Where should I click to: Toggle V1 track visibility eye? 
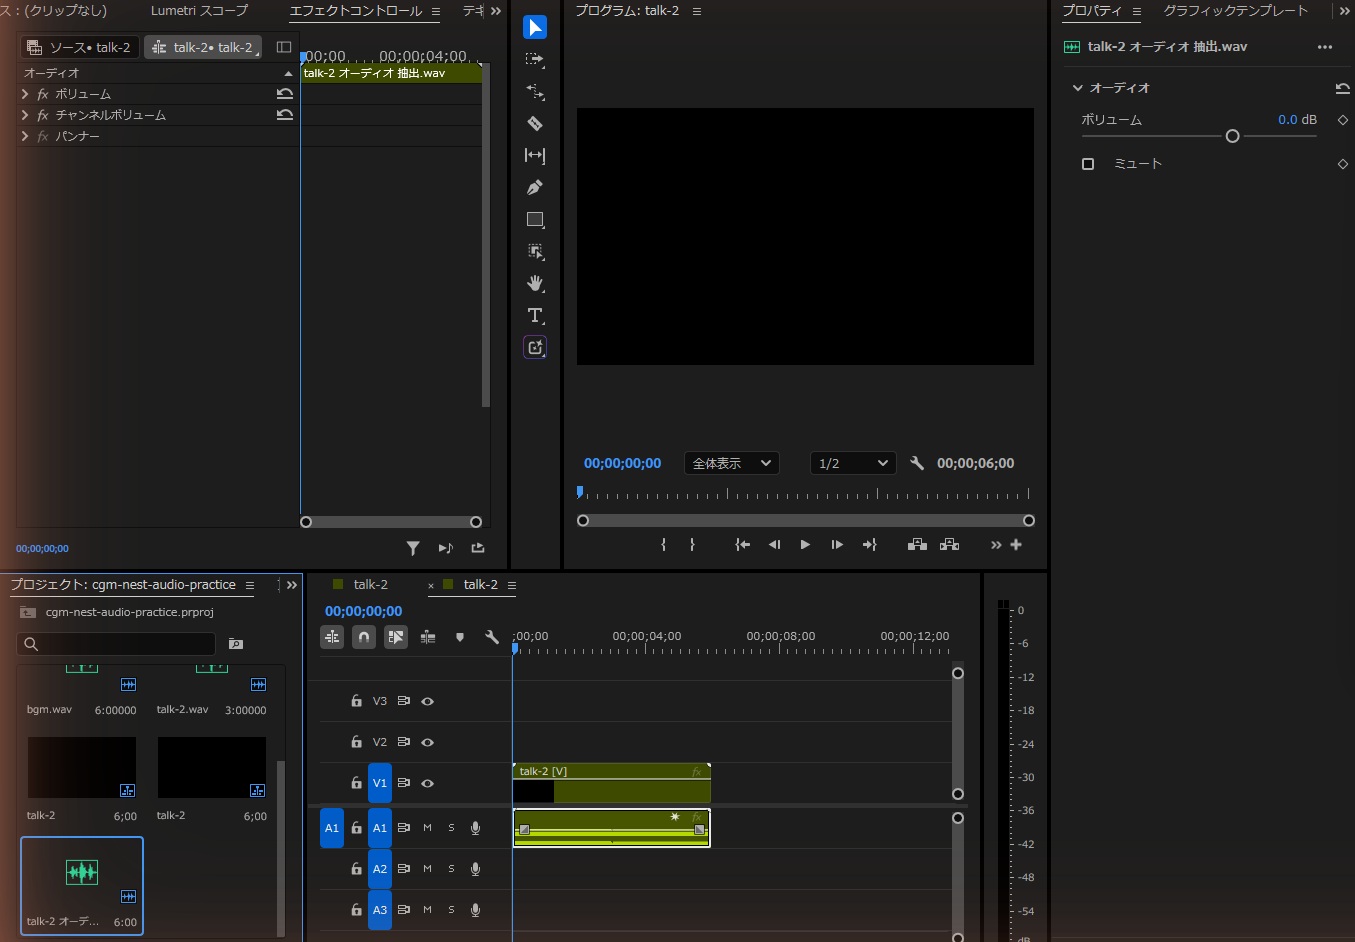(x=428, y=784)
